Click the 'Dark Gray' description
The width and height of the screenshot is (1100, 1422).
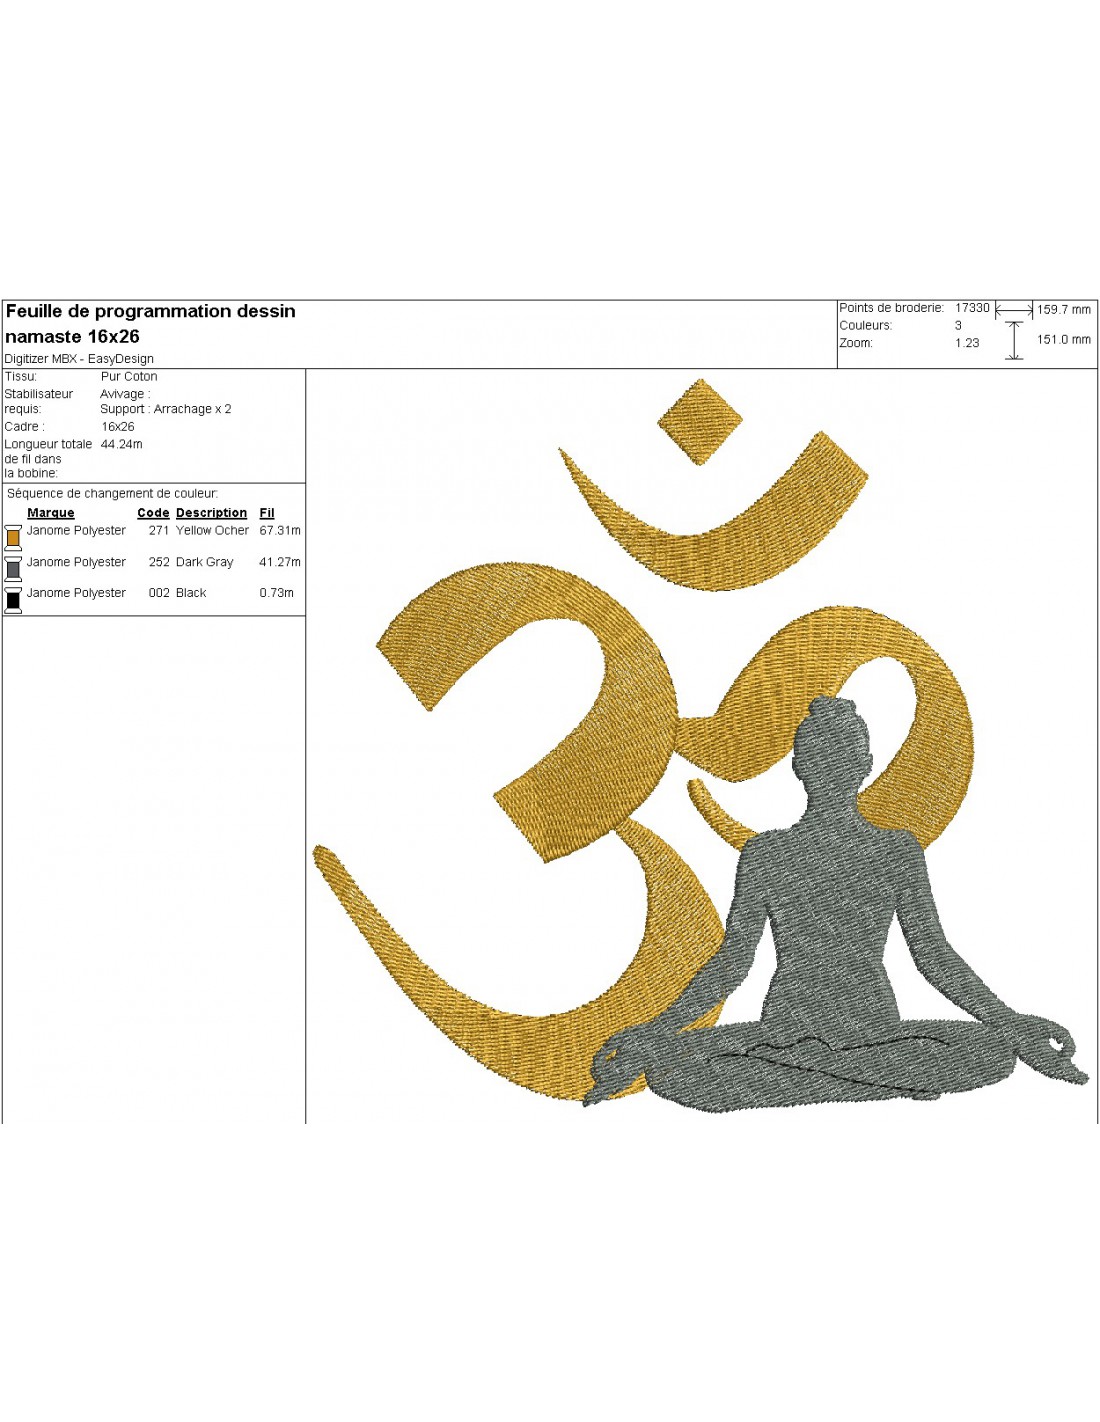click(205, 562)
